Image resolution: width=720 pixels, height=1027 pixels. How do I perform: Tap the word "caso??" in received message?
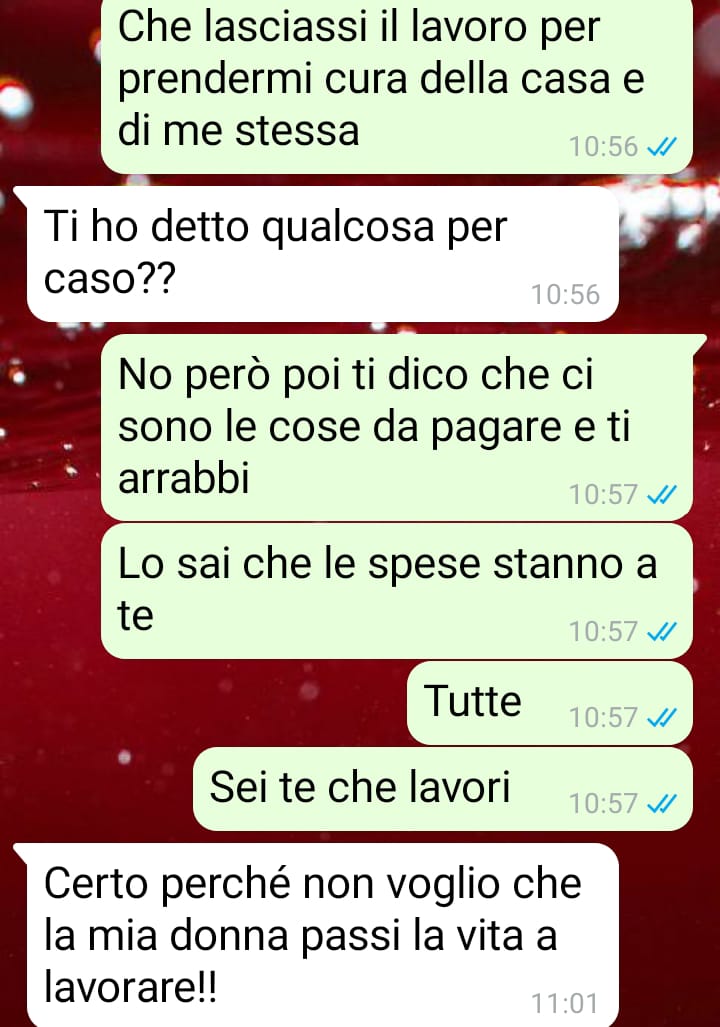[110, 280]
